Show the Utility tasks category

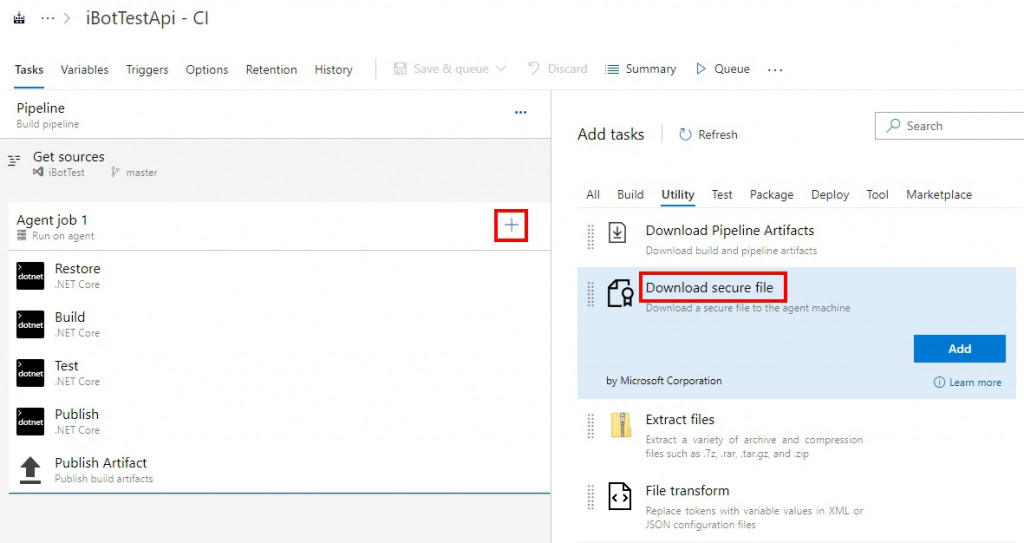(x=677, y=195)
